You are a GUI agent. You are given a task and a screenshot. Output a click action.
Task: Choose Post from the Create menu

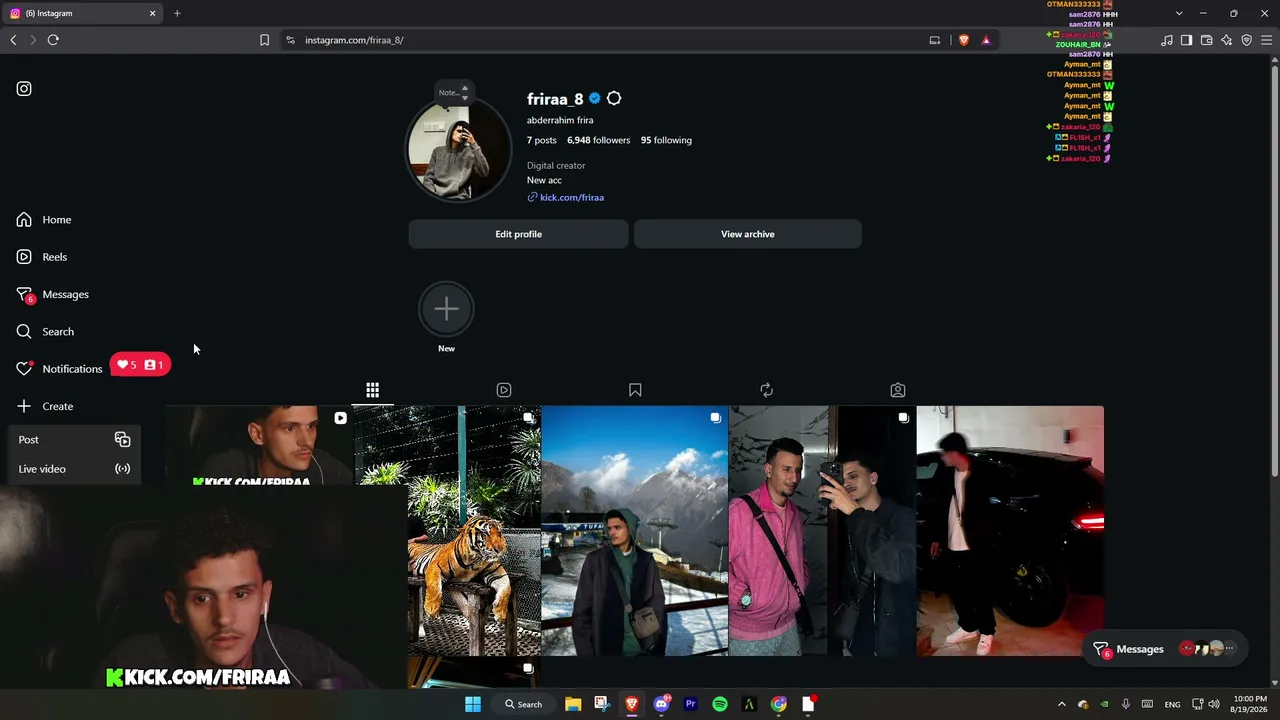click(74, 440)
